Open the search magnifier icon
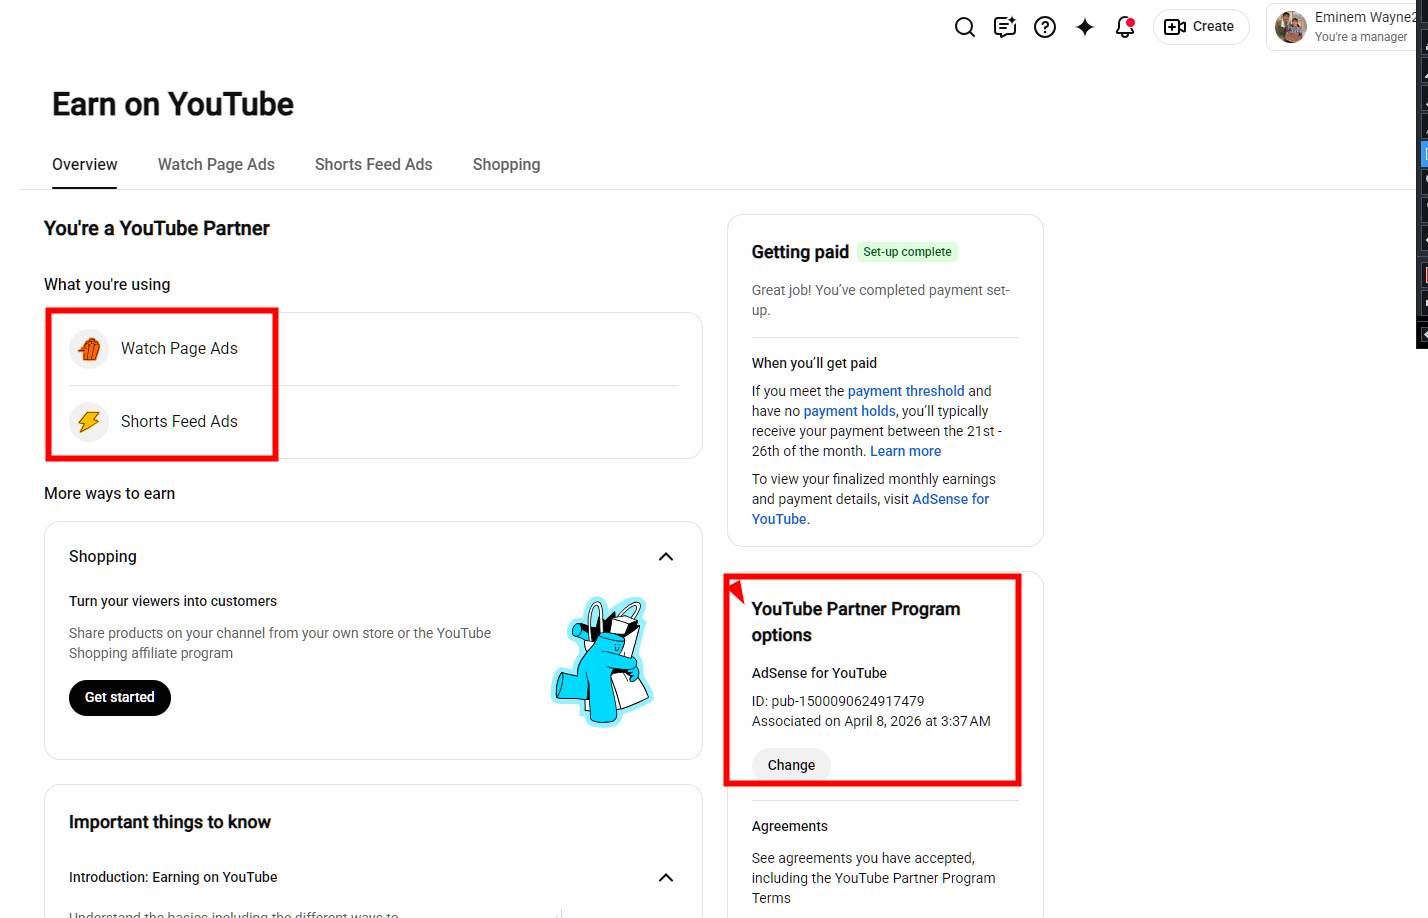The width and height of the screenshot is (1428, 918). click(x=964, y=27)
